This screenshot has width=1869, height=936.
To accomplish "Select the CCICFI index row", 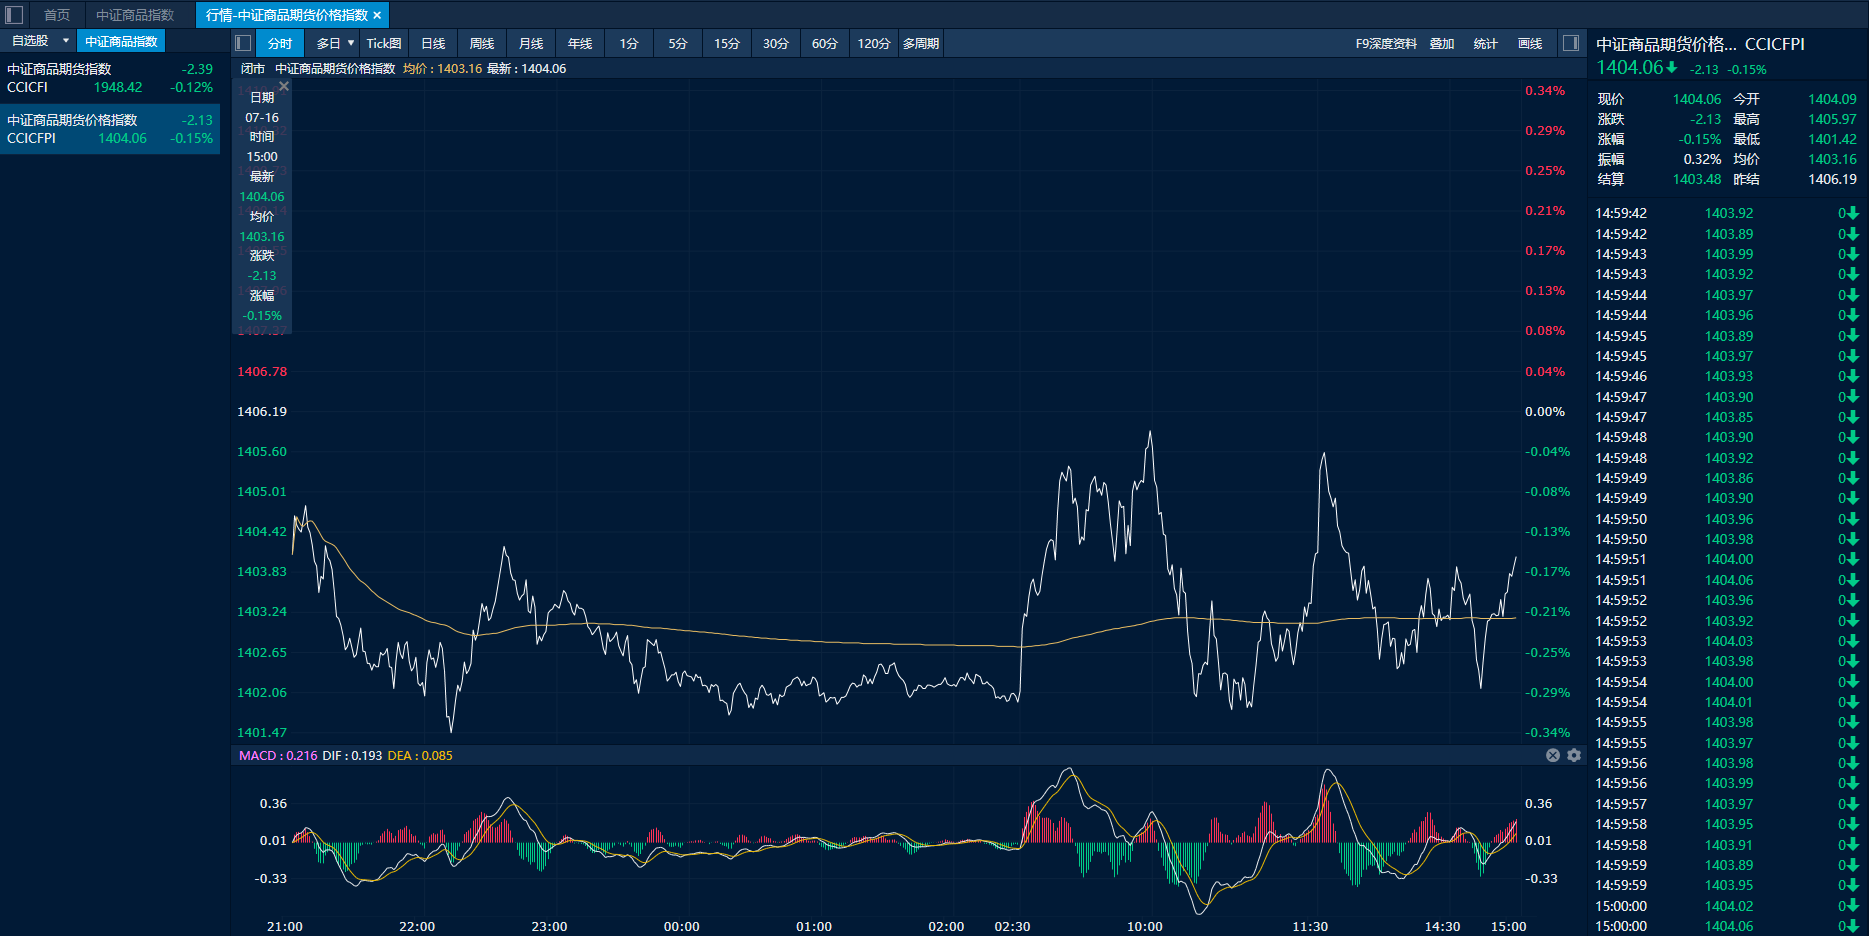I will [x=110, y=78].
